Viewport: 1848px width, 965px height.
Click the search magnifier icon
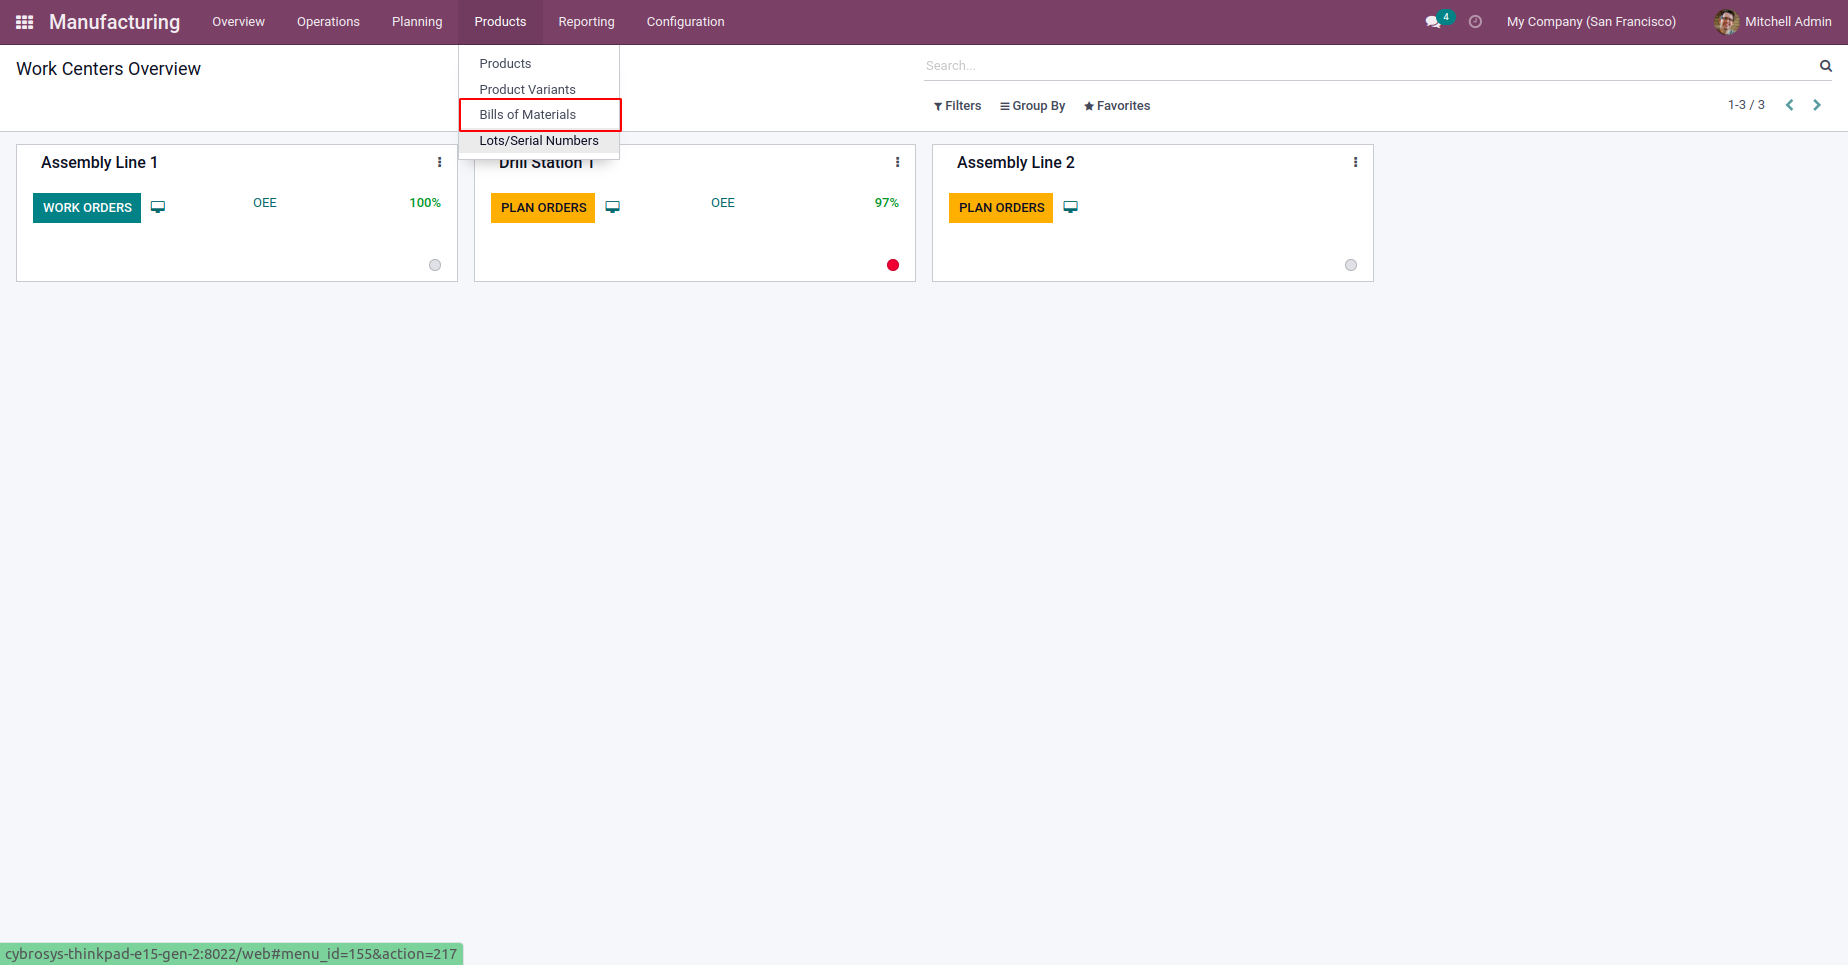pyautogui.click(x=1825, y=66)
